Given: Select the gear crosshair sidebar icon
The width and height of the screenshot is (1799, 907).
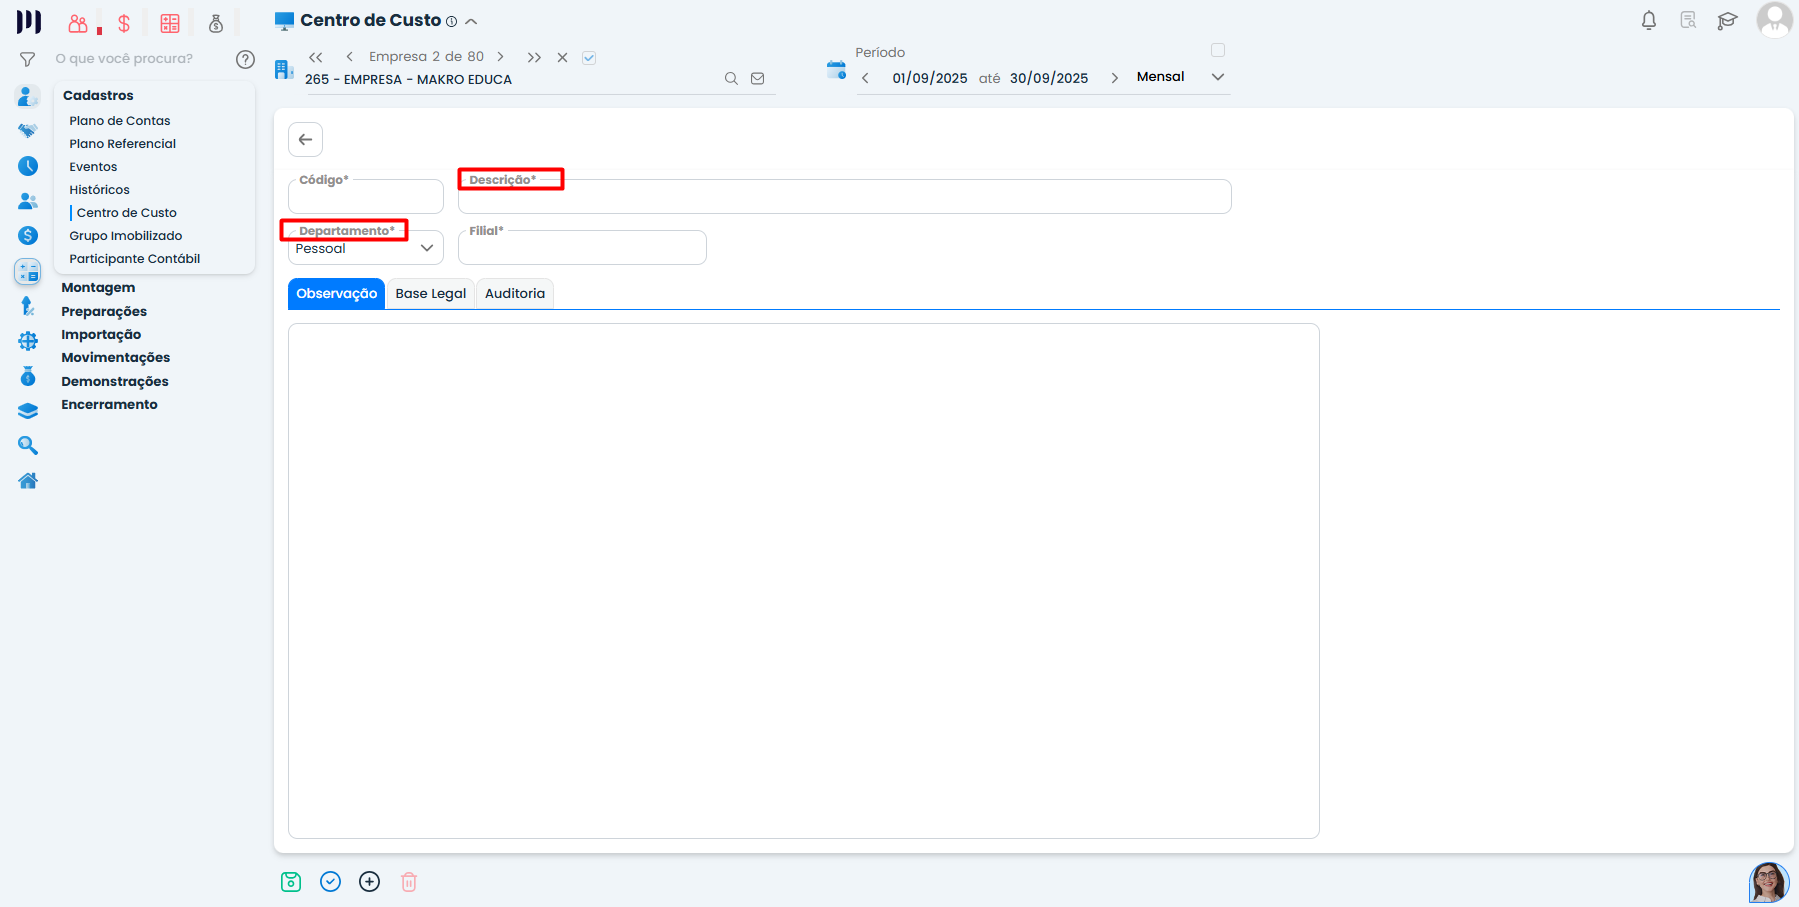Looking at the screenshot, I should pyautogui.click(x=28, y=341).
